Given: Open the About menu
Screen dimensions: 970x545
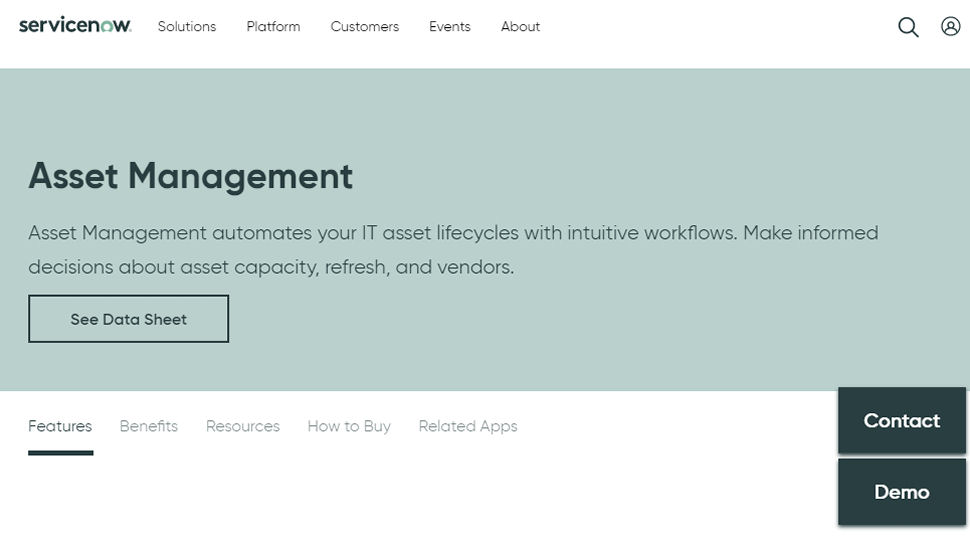Looking at the screenshot, I should click(x=520, y=27).
